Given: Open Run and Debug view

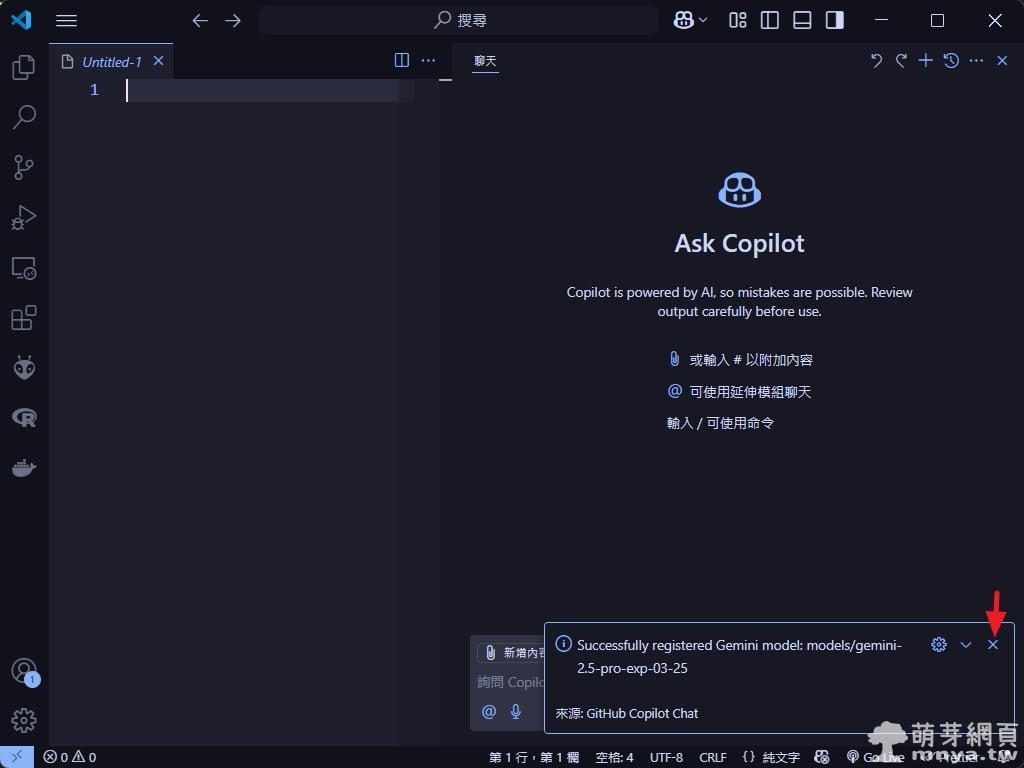Looking at the screenshot, I should point(24,217).
